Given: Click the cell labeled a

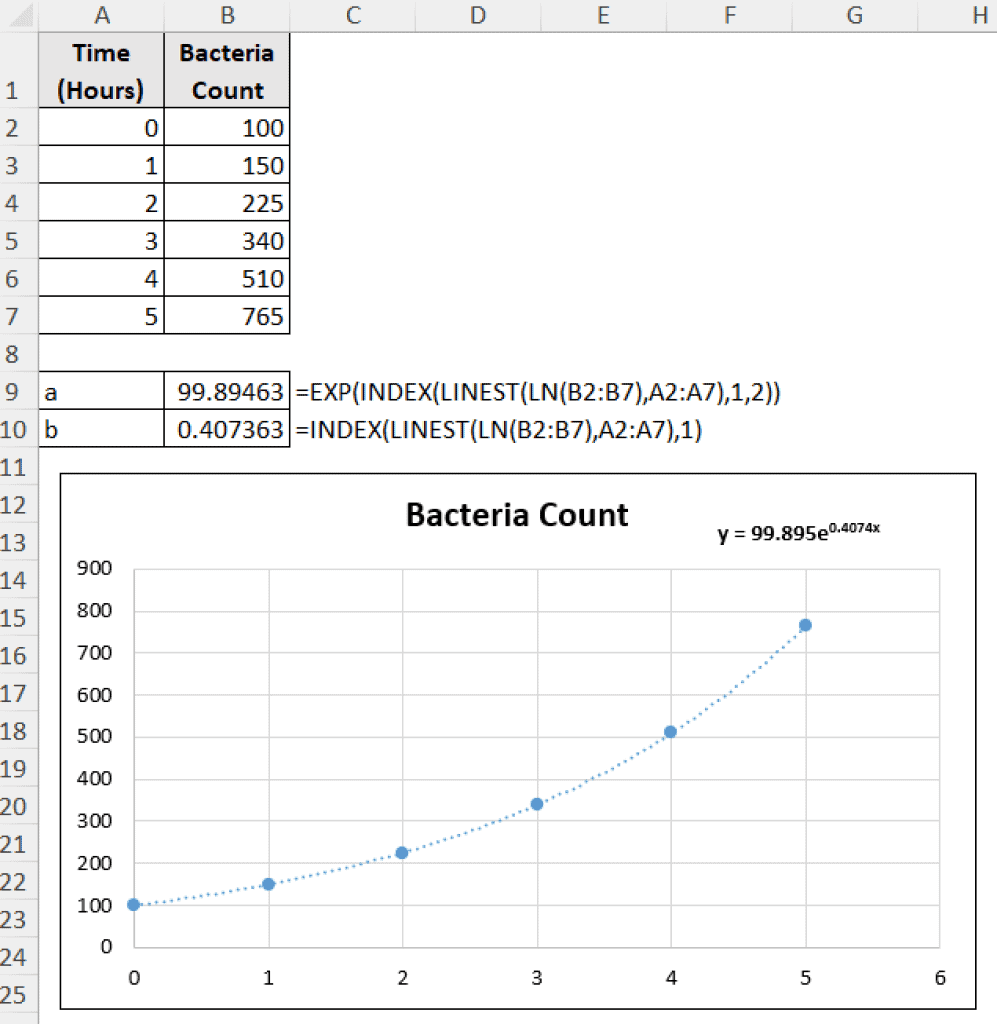Looking at the screenshot, I should pyautogui.click(x=101, y=392).
